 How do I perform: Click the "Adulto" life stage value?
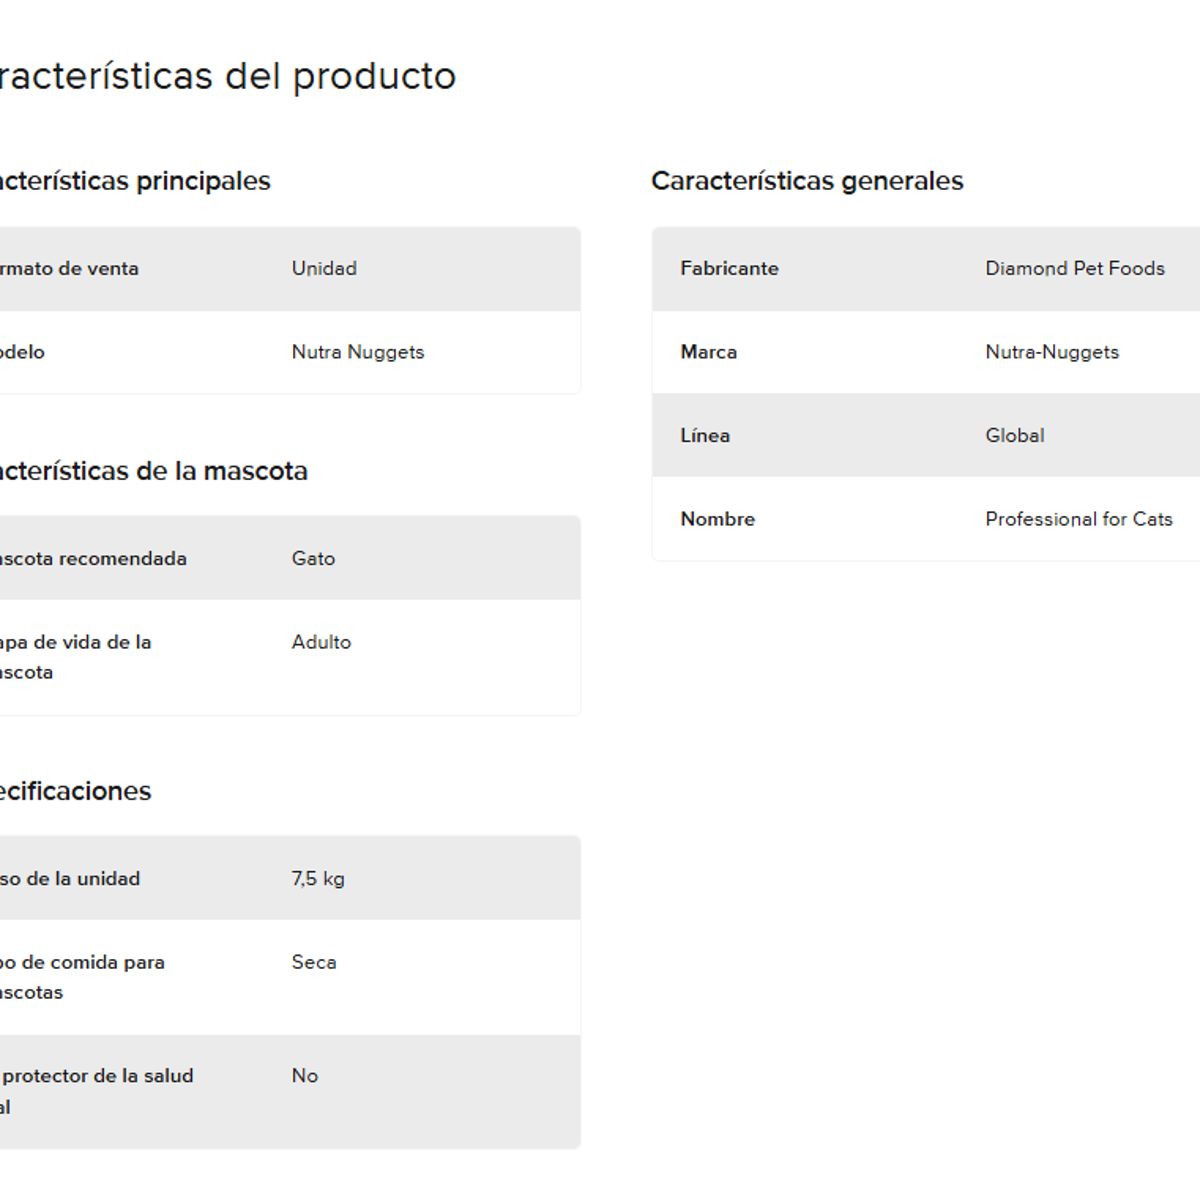(321, 642)
